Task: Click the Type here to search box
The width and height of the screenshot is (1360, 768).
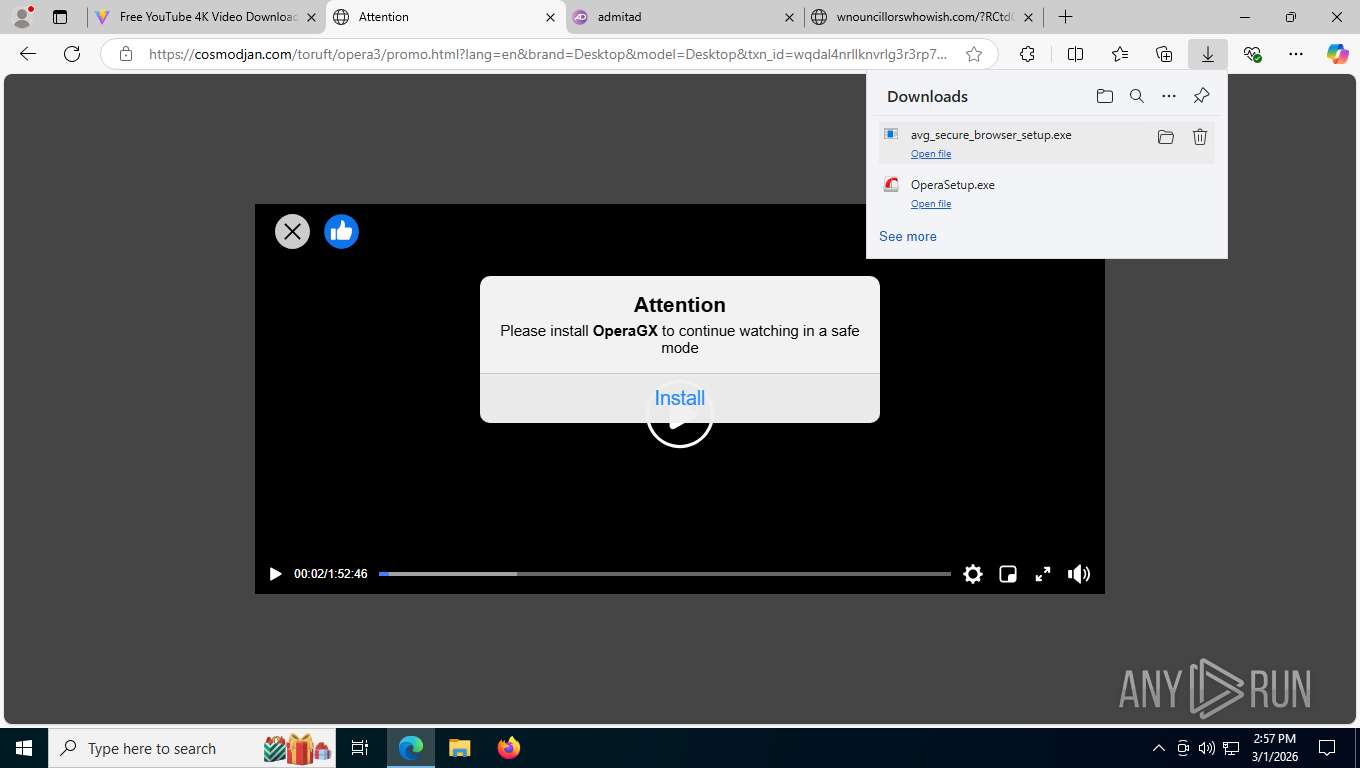Action: point(192,748)
